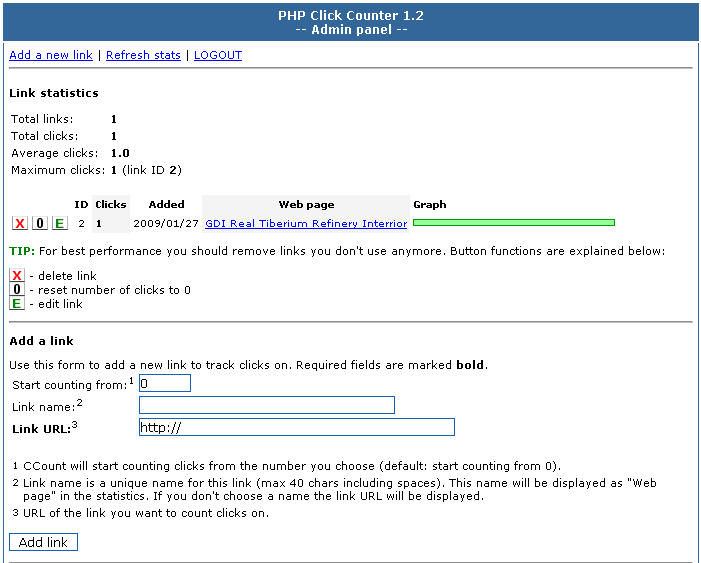
Task: Click the green graph bar for link 2
Action: tap(513, 223)
